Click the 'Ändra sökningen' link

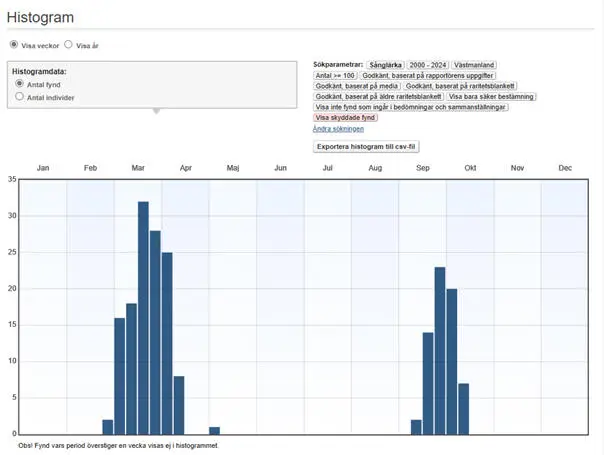tap(338, 129)
